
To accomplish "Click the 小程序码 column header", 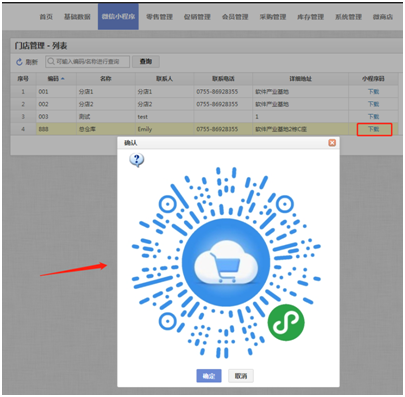I will (373, 79).
